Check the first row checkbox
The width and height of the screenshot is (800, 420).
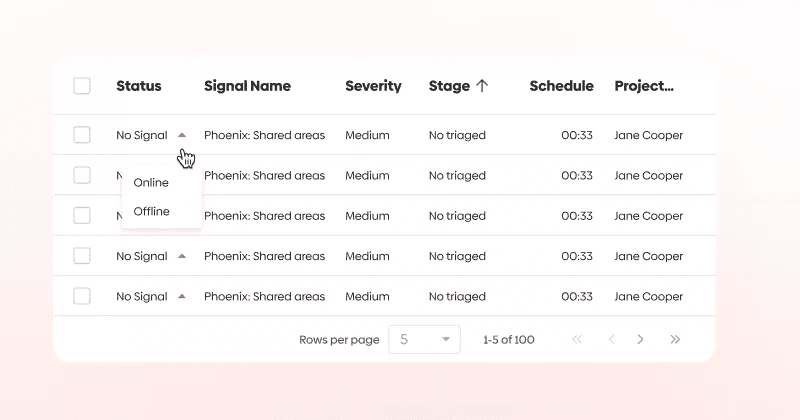tap(82, 135)
